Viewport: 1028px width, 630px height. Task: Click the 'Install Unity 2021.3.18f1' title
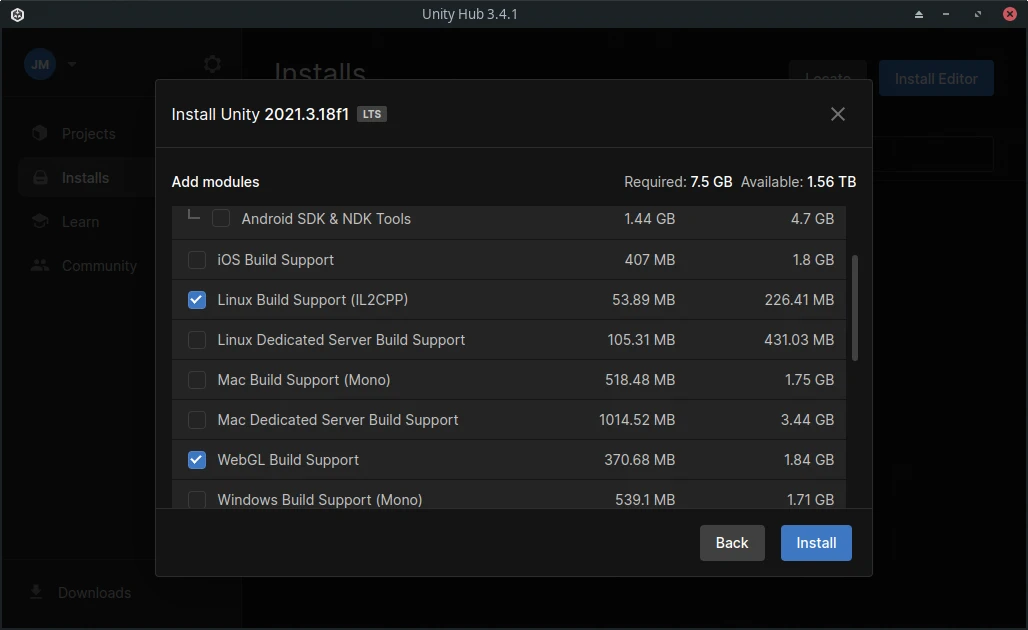coord(260,114)
